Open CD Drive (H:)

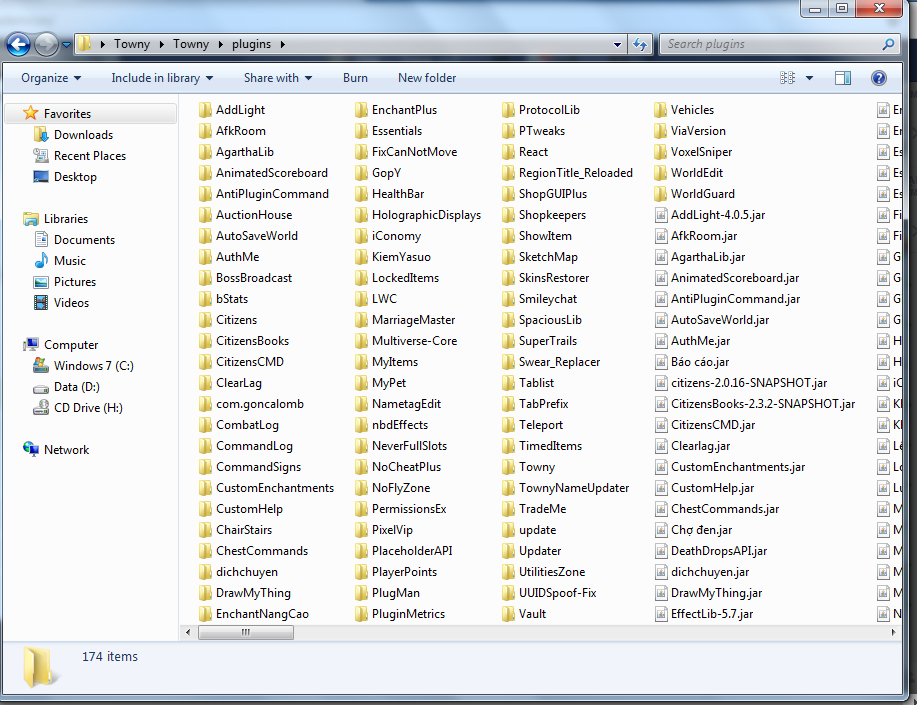[x=88, y=408]
